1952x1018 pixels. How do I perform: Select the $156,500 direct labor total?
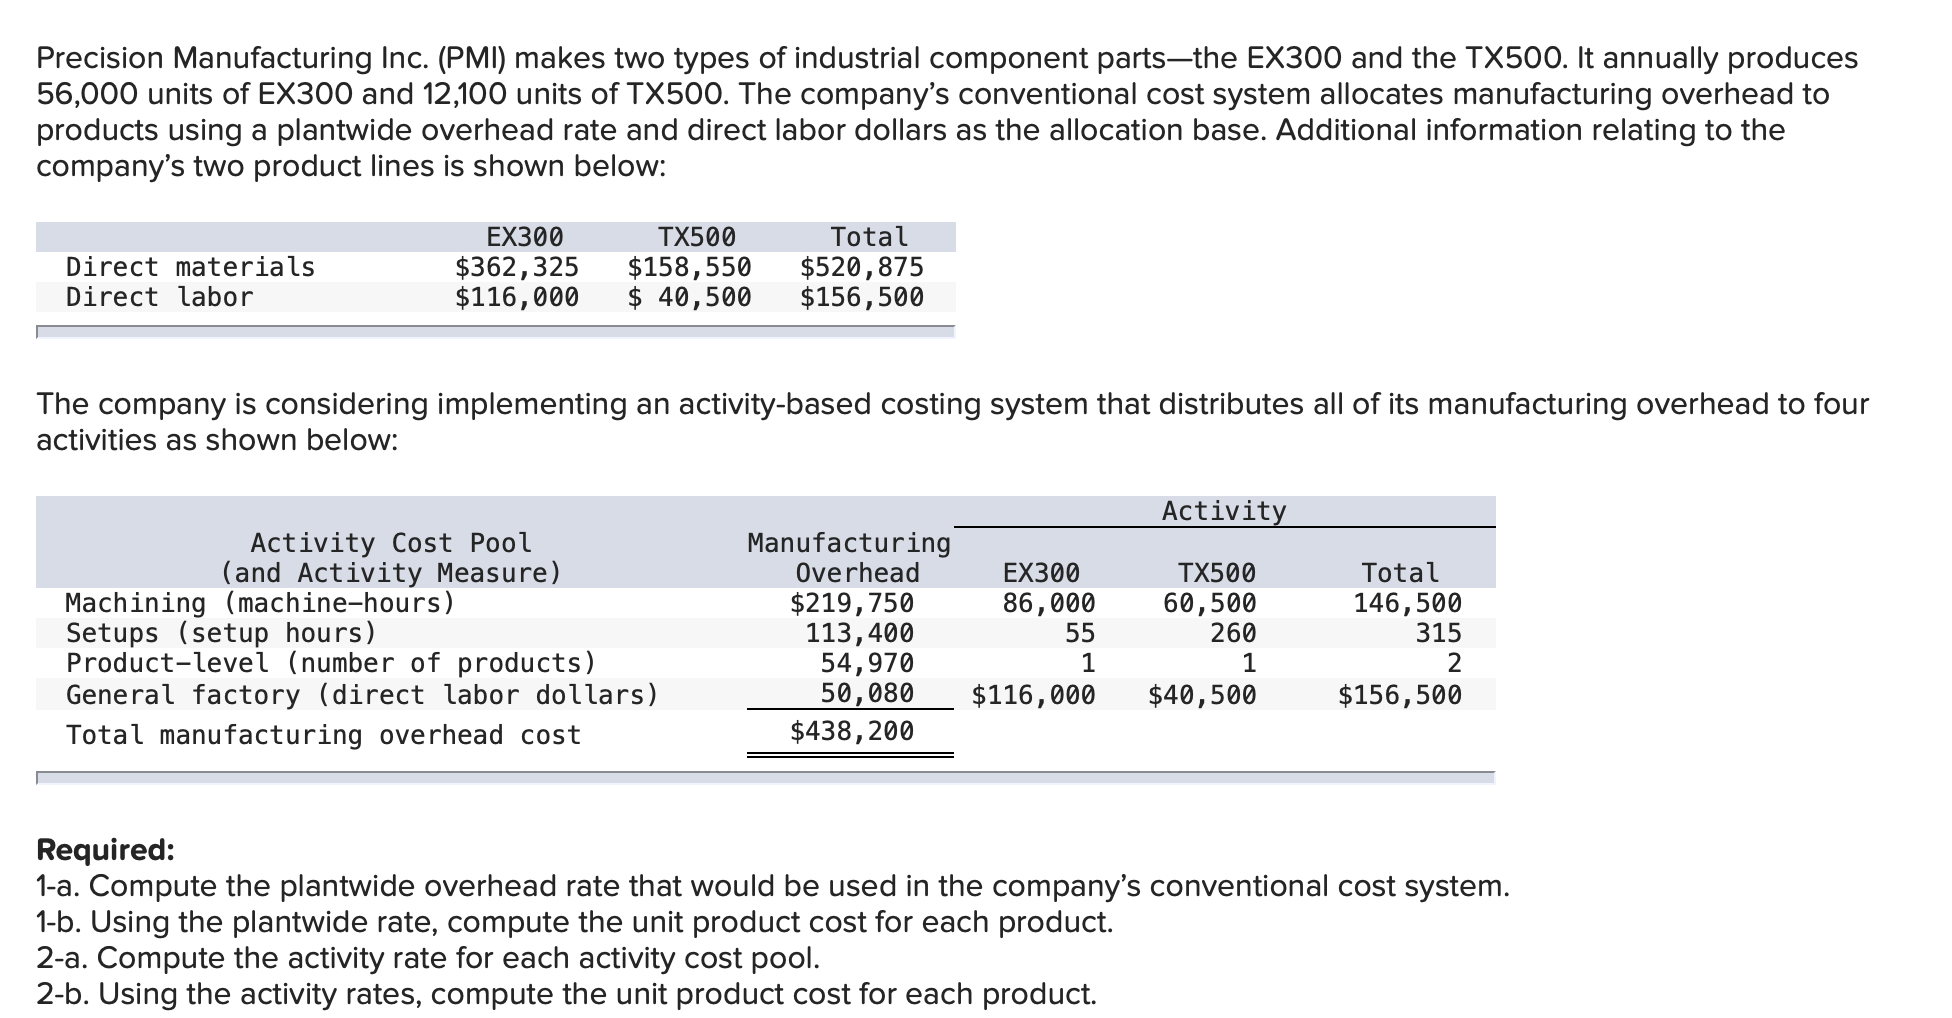point(861,296)
